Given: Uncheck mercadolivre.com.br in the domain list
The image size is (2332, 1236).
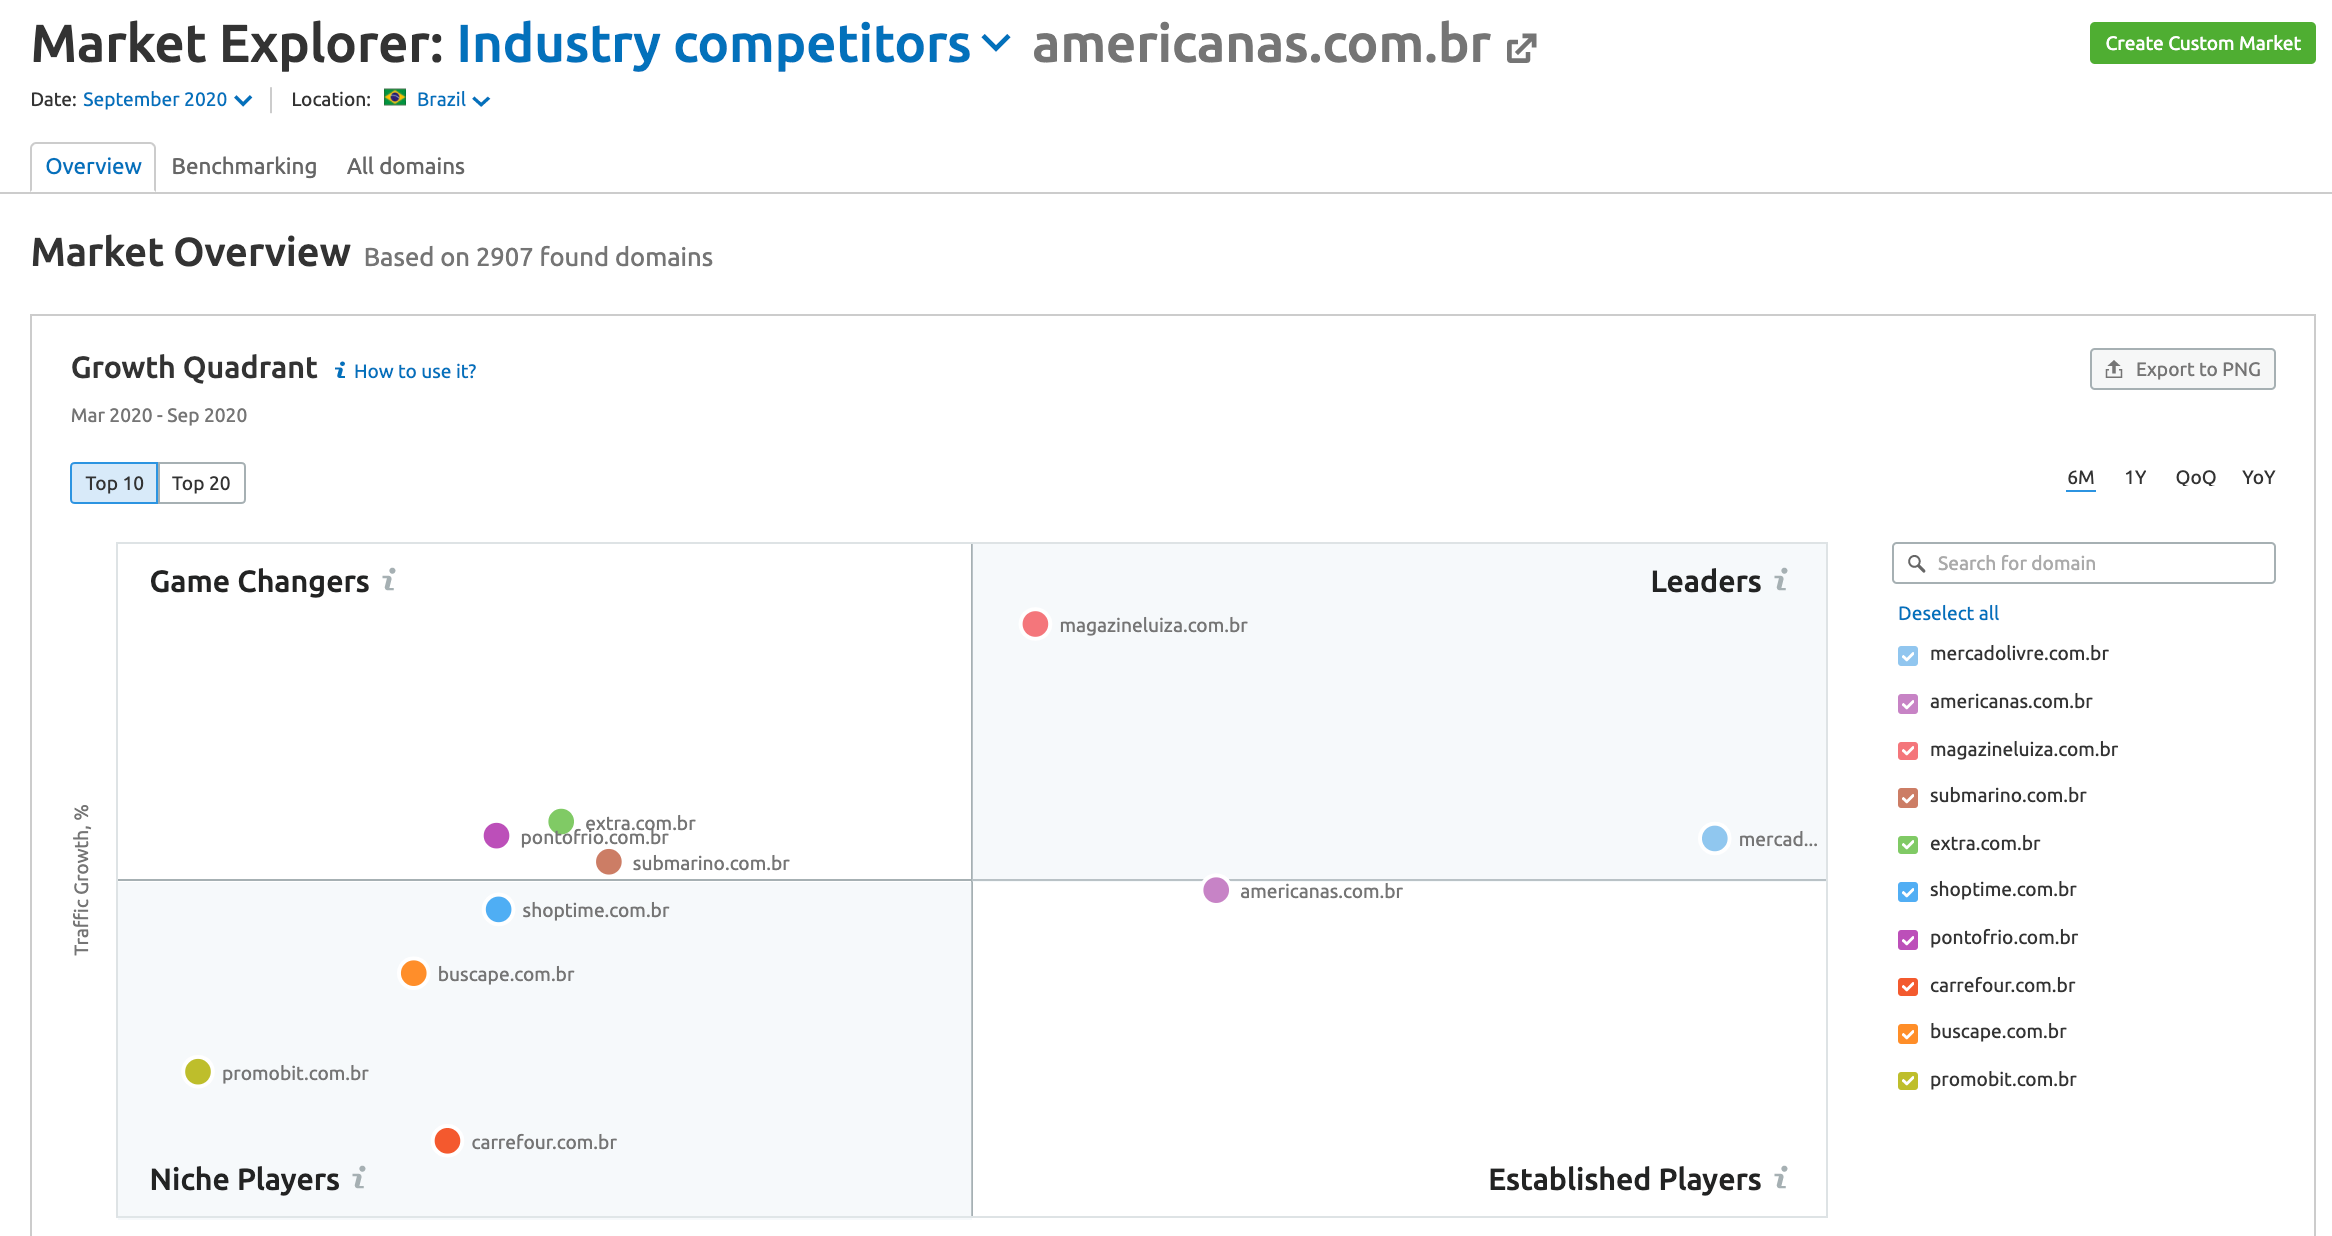Looking at the screenshot, I should [1906, 655].
